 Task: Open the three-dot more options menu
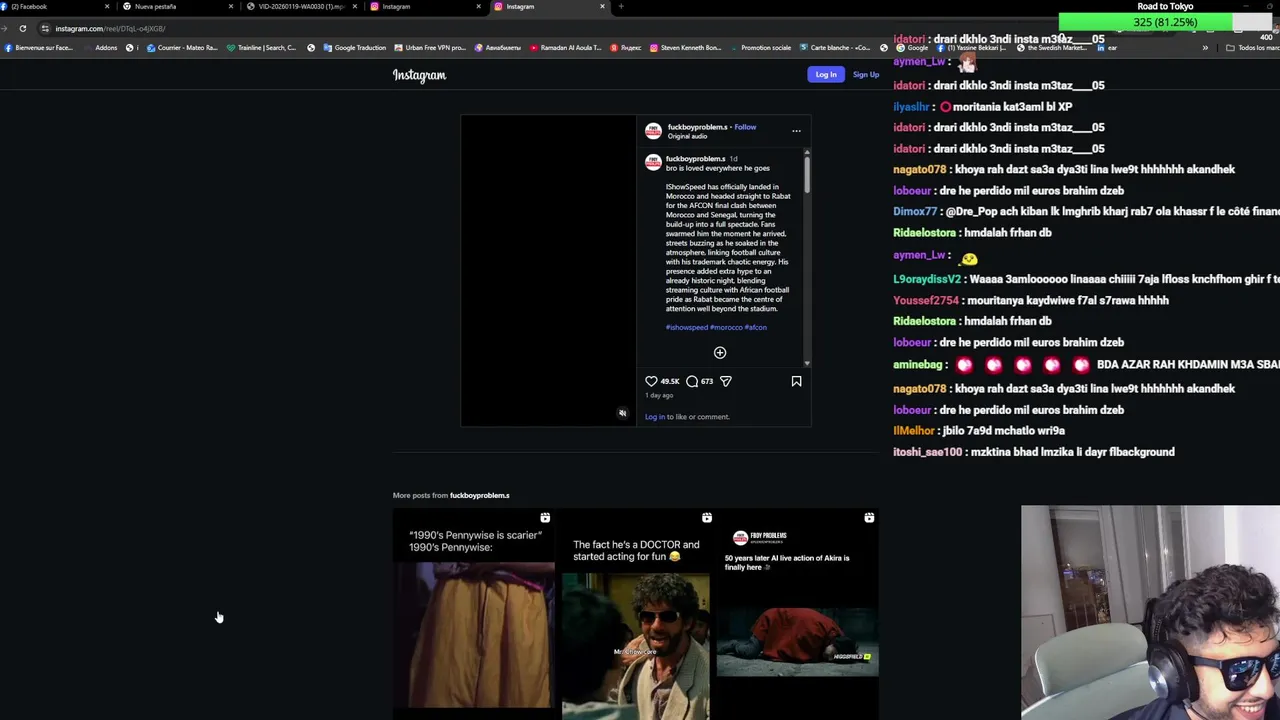point(796,131)
